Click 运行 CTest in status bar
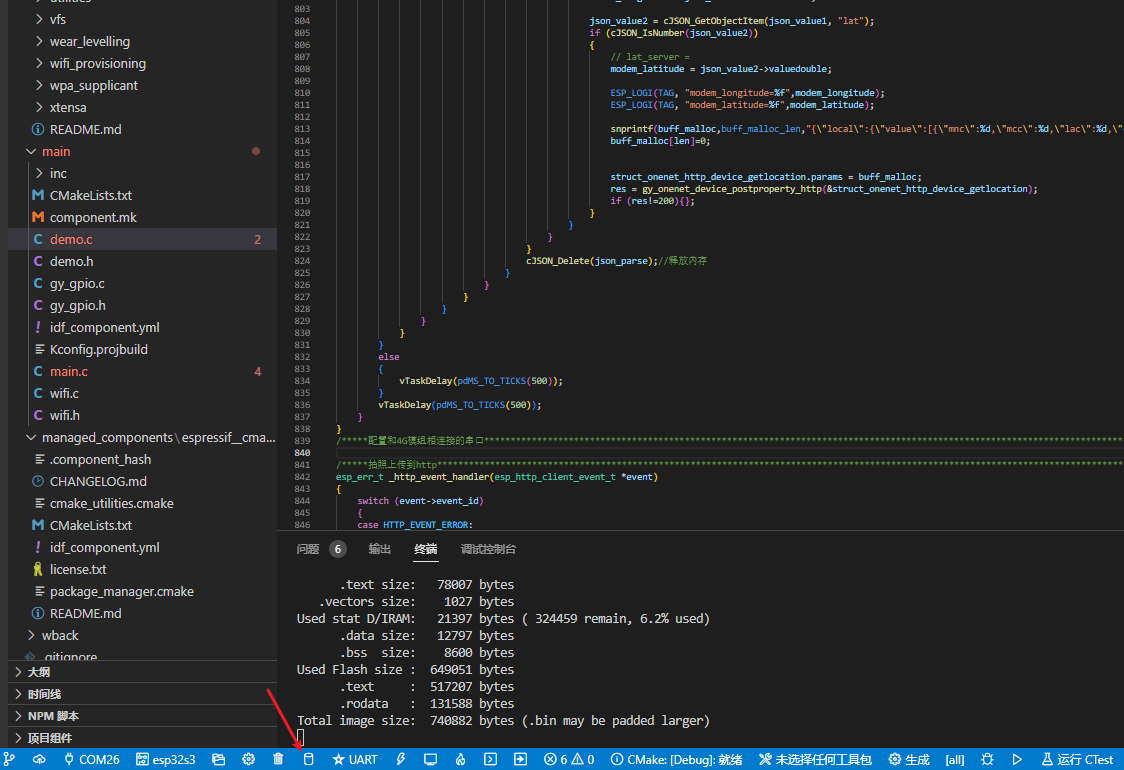This screenshot has width=1124, height=770. point(1077,759)
